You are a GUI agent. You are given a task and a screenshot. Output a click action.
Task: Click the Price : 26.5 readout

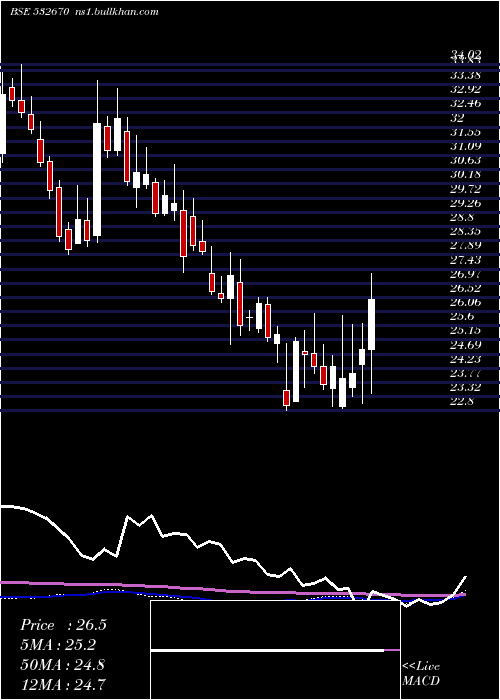click(63, 625)
